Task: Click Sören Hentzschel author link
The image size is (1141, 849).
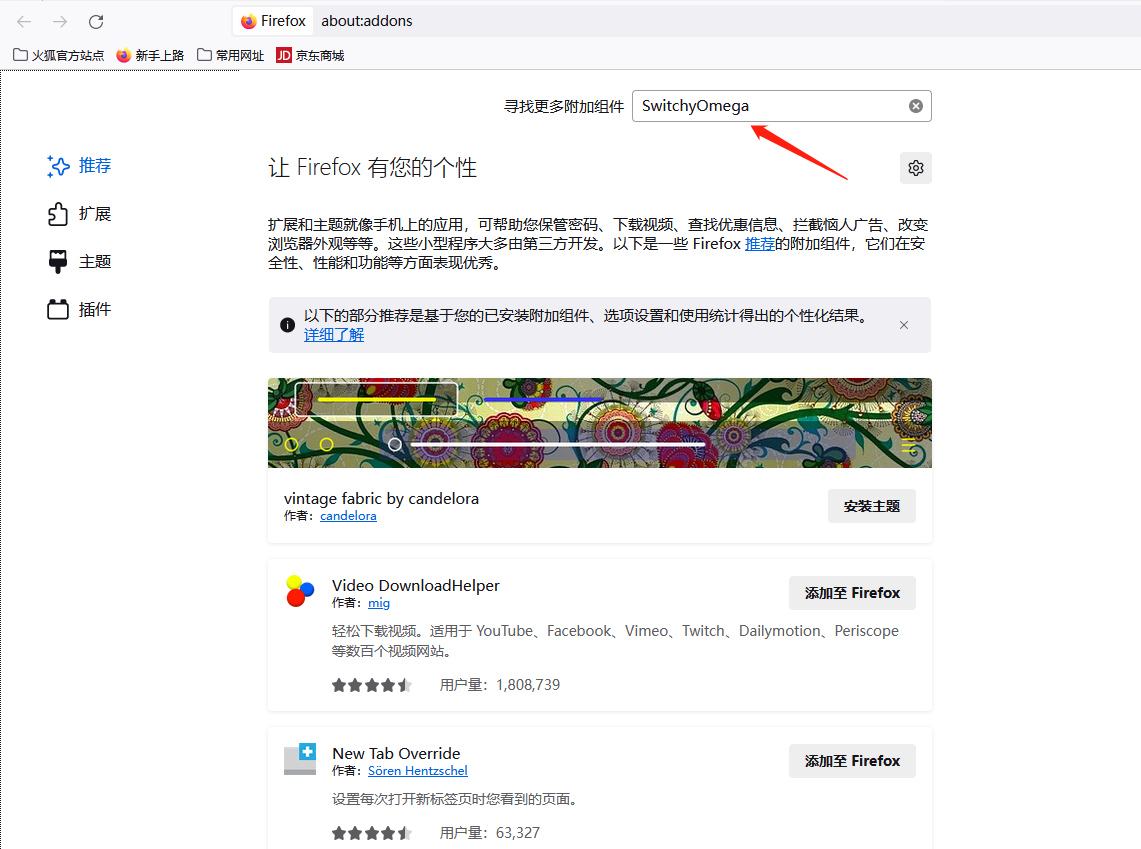Action: click(417, 770)
